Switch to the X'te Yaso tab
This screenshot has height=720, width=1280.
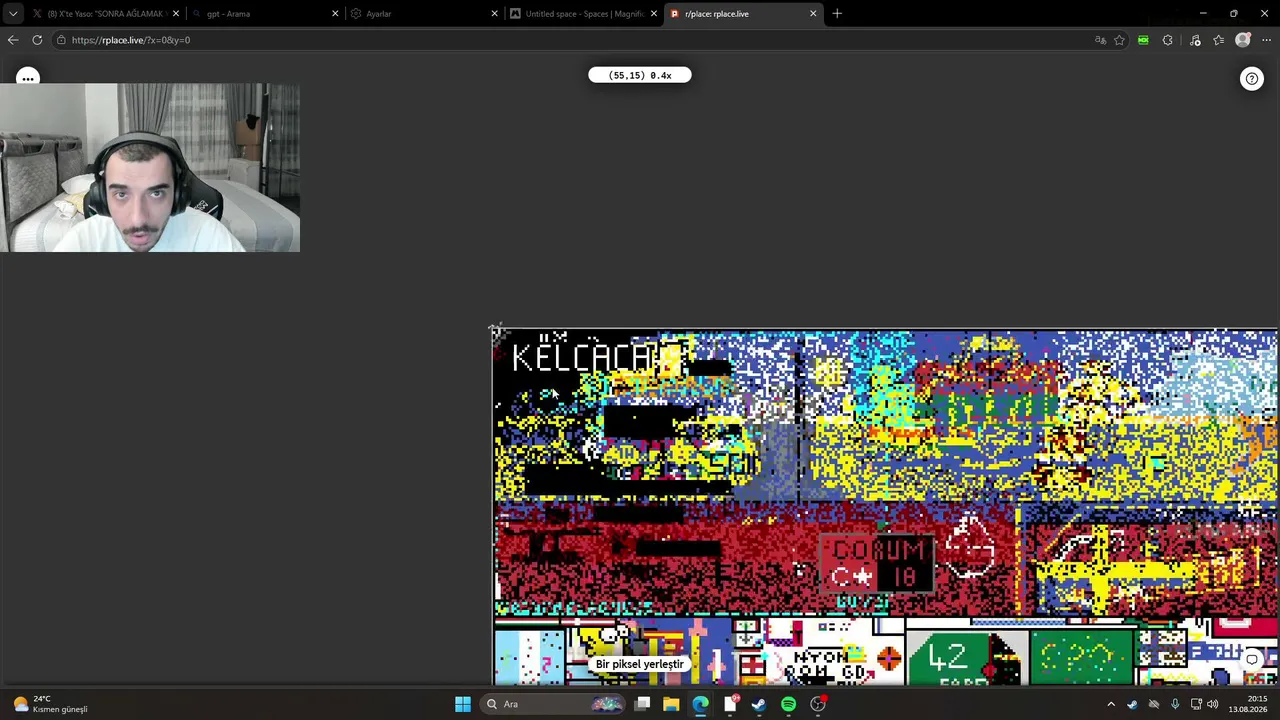(104, 14)
